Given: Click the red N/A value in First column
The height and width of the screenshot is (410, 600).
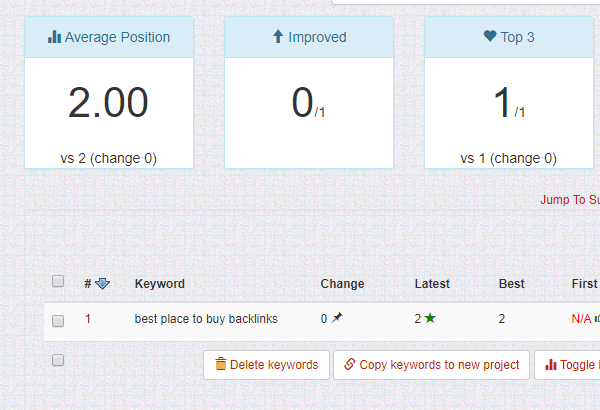Looking at the screenshot, I should click(581, 319).
